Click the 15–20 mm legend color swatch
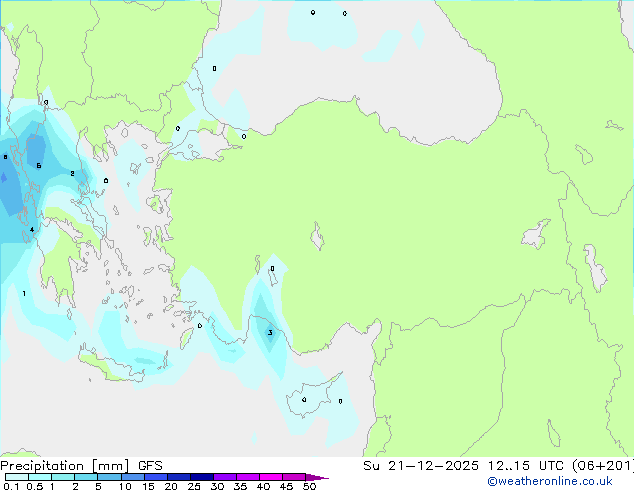 tap(156, 477)
